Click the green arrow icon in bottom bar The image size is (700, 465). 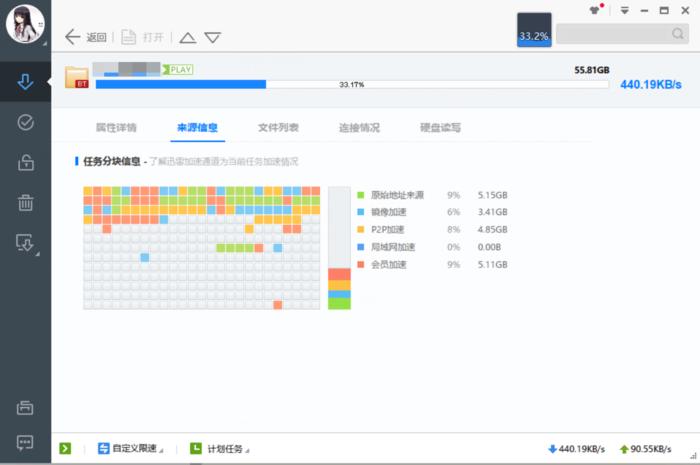[x=65, y=448]
